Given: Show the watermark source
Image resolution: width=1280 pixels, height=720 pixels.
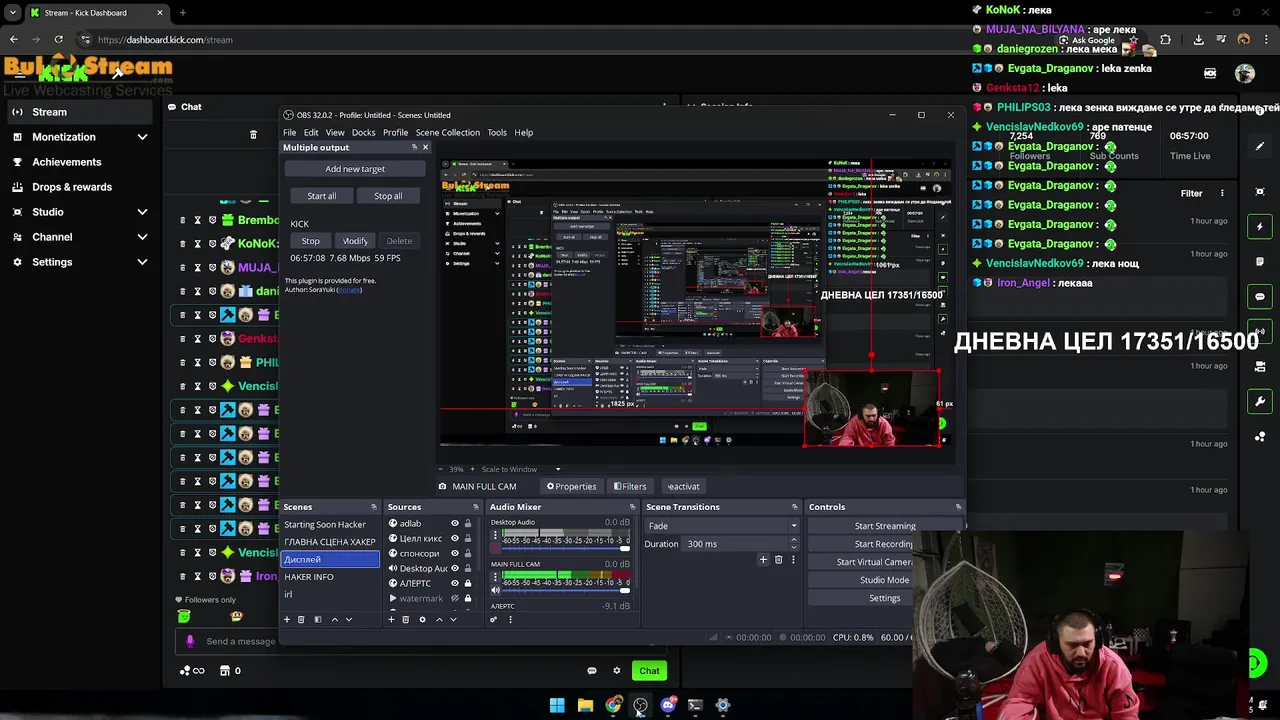Looking at the screenshot, I should pos(454,598).
